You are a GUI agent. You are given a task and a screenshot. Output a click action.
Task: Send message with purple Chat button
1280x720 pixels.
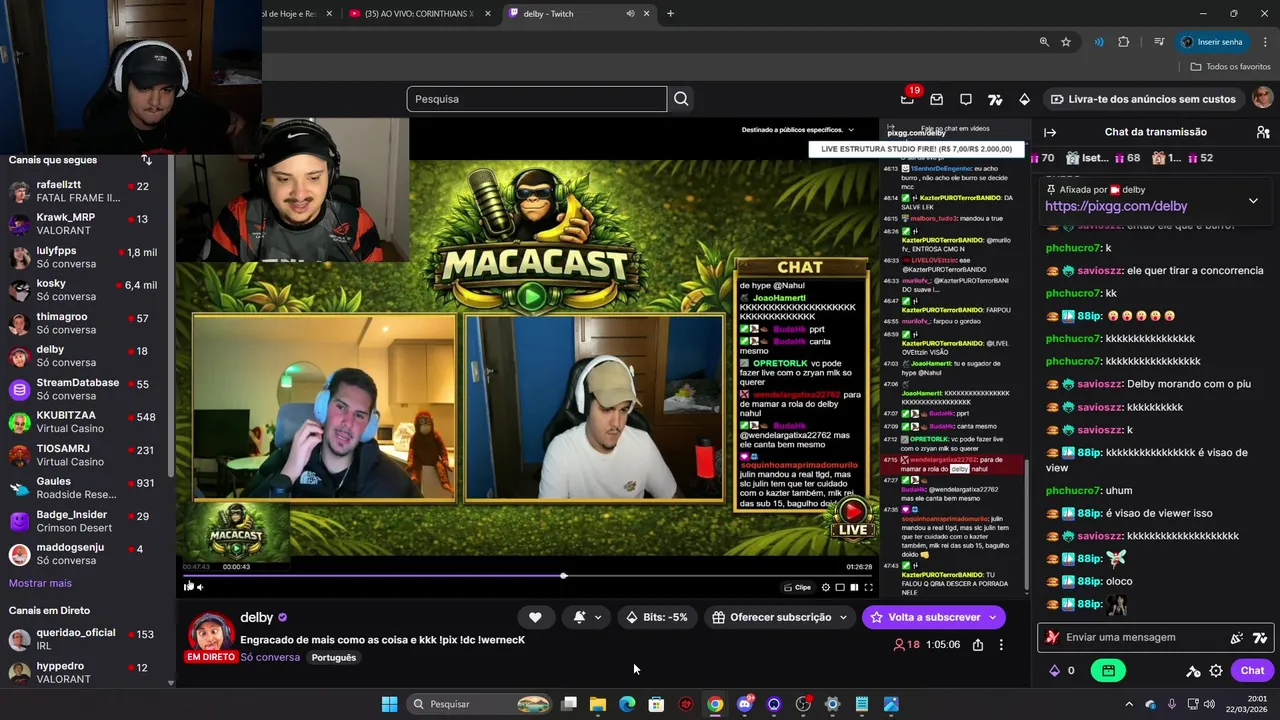[1252, 671]
